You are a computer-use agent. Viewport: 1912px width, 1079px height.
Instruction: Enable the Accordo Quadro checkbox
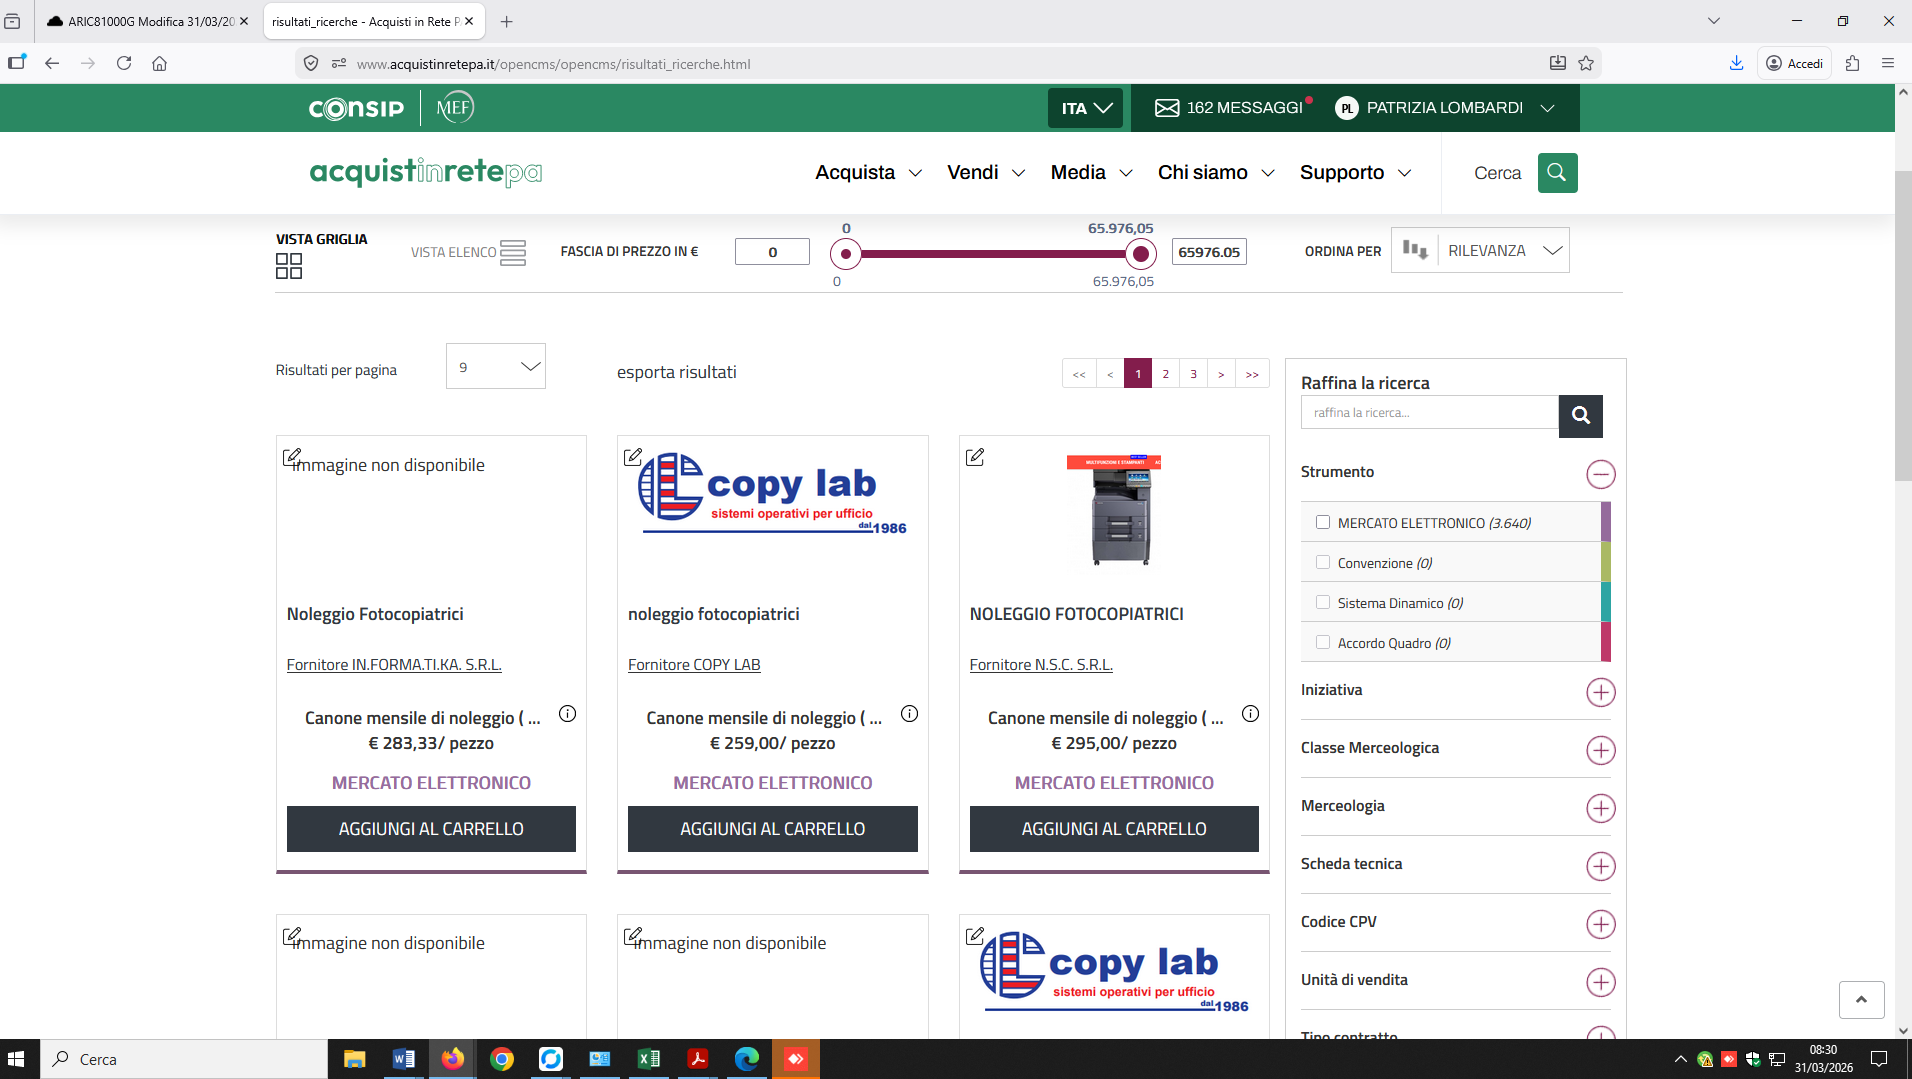pos(1323,642)
